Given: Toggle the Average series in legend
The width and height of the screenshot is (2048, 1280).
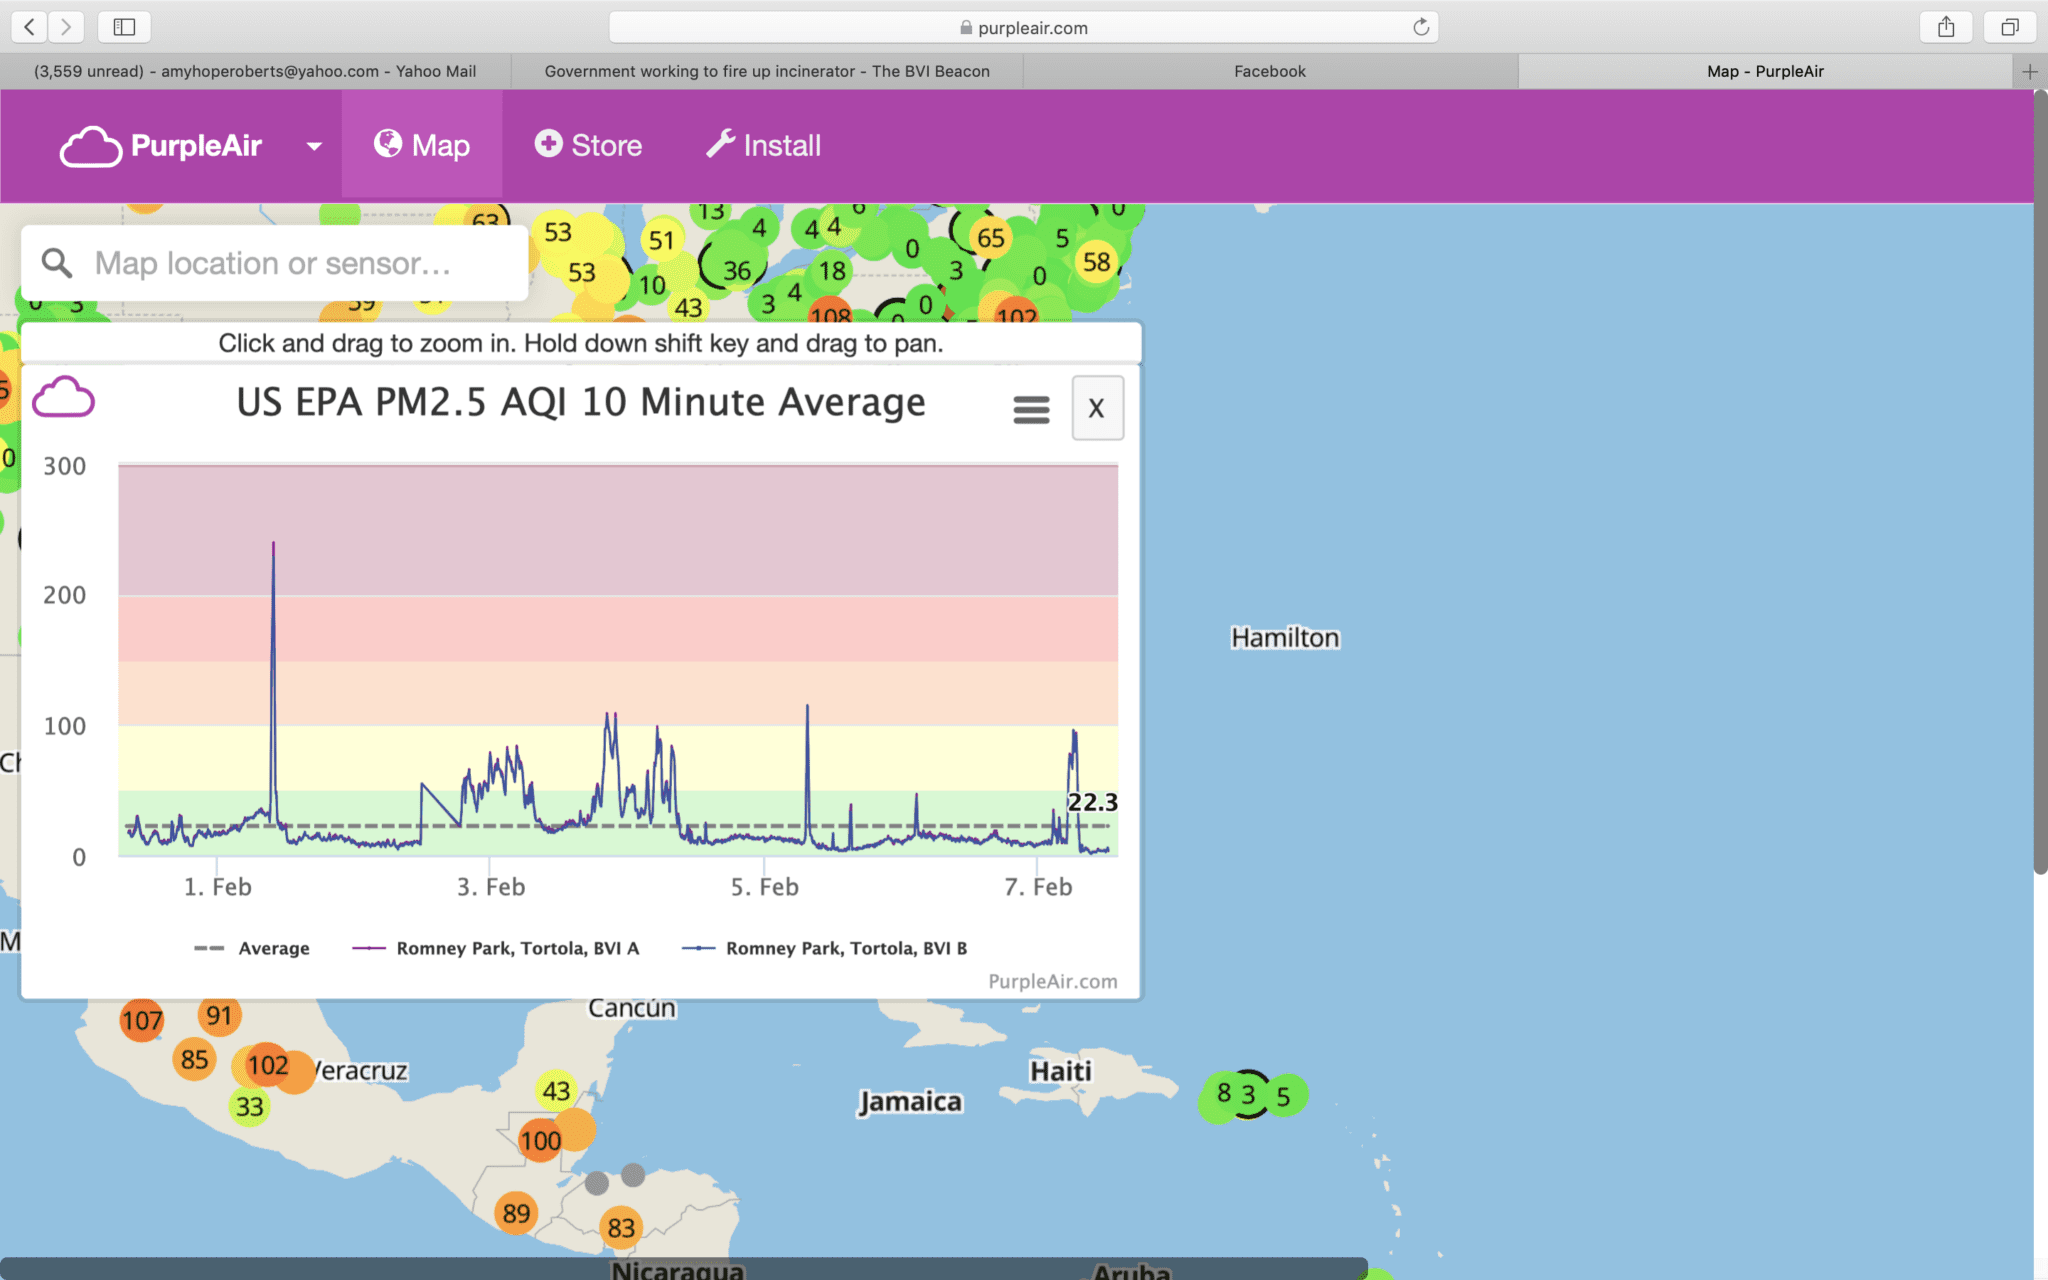Looking at the screenshot, I should pyautogui.click(x=252, y=948).
